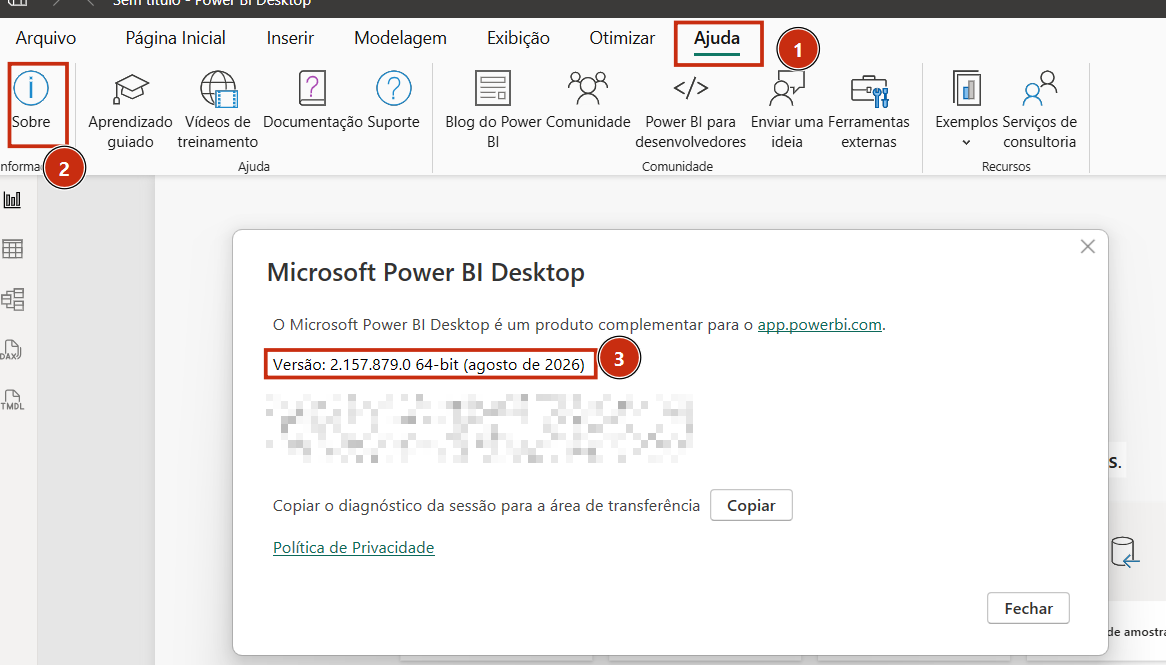1166x665 pixels.
Task: Close the About dialog with X
Action: coord(1088,246)
